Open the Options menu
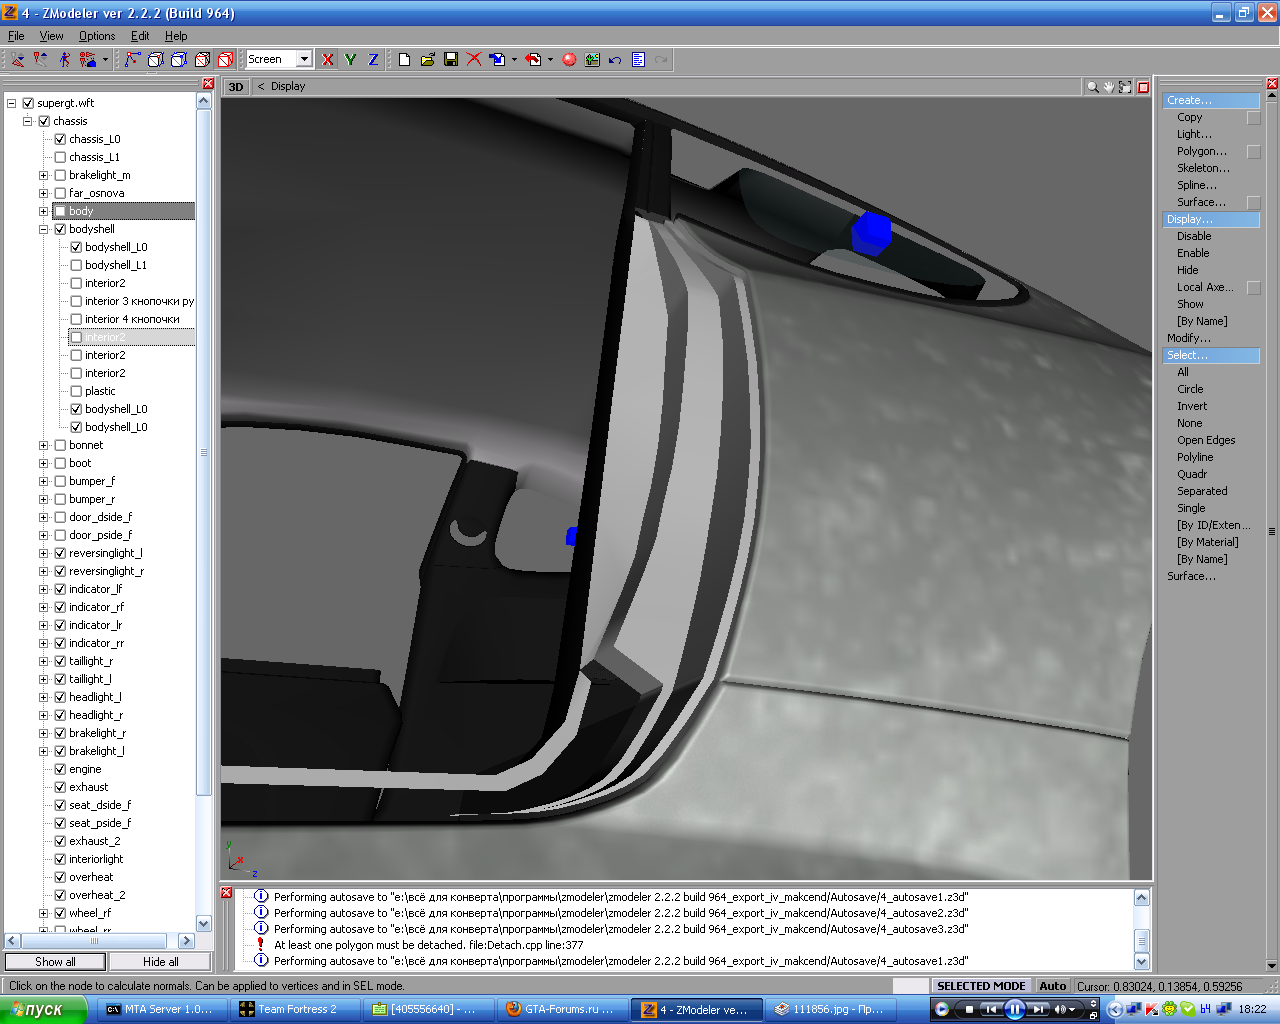 [97, 36]
